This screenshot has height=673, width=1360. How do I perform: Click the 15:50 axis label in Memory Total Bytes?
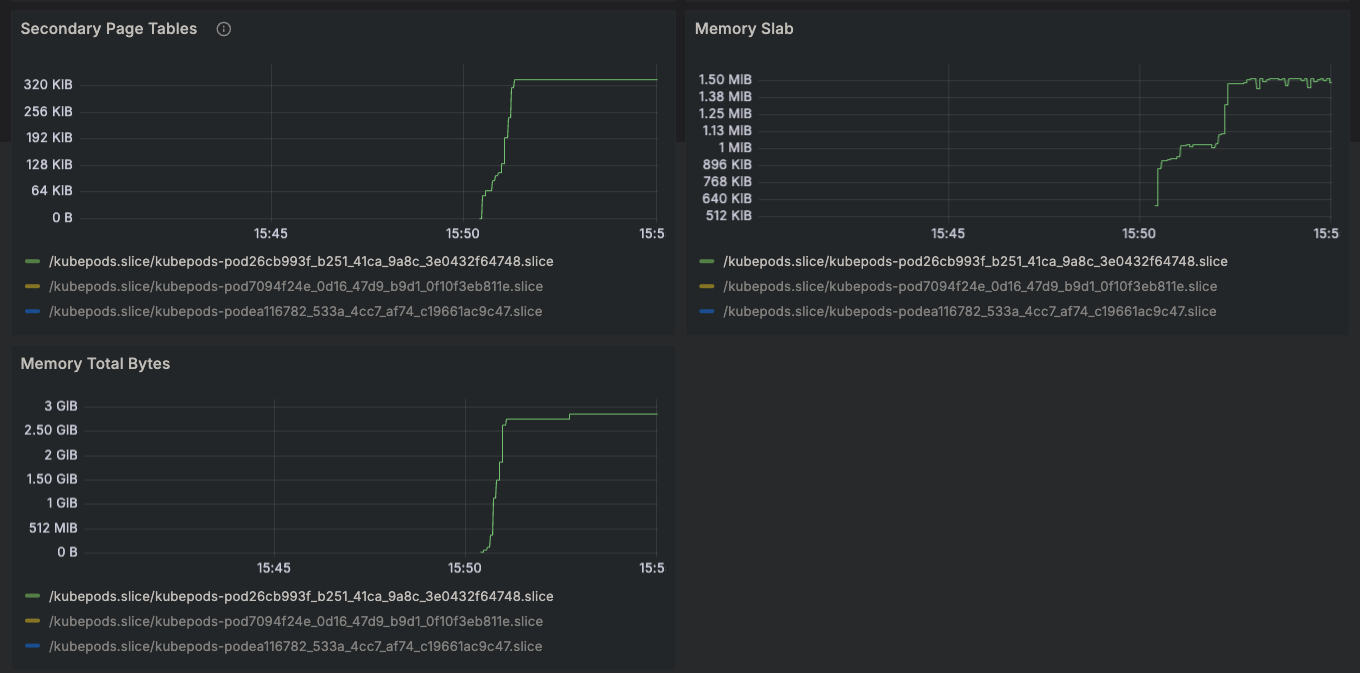[465, 569]
